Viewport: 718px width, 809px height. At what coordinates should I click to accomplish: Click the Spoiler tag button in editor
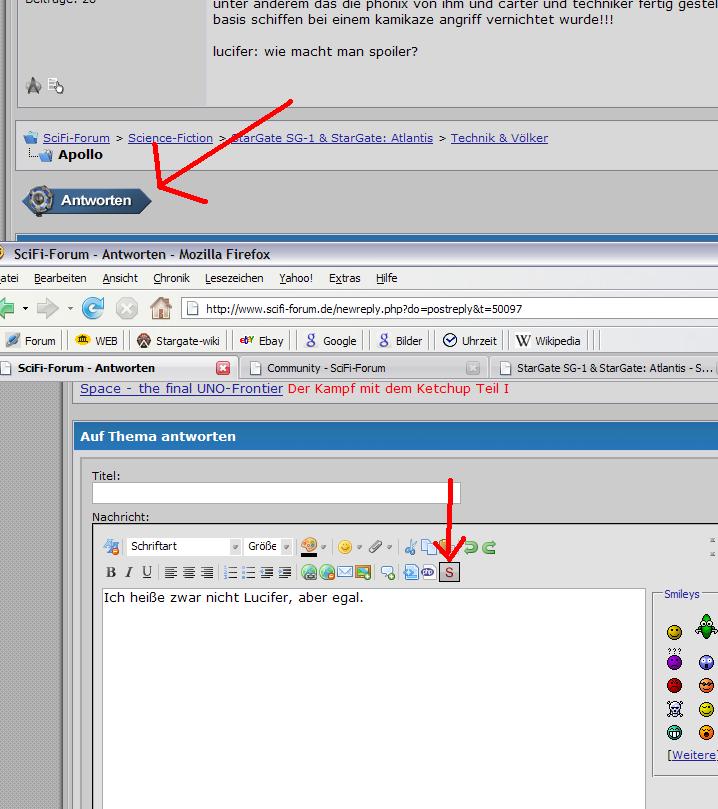pyautogui.click(x=449, y=573)
